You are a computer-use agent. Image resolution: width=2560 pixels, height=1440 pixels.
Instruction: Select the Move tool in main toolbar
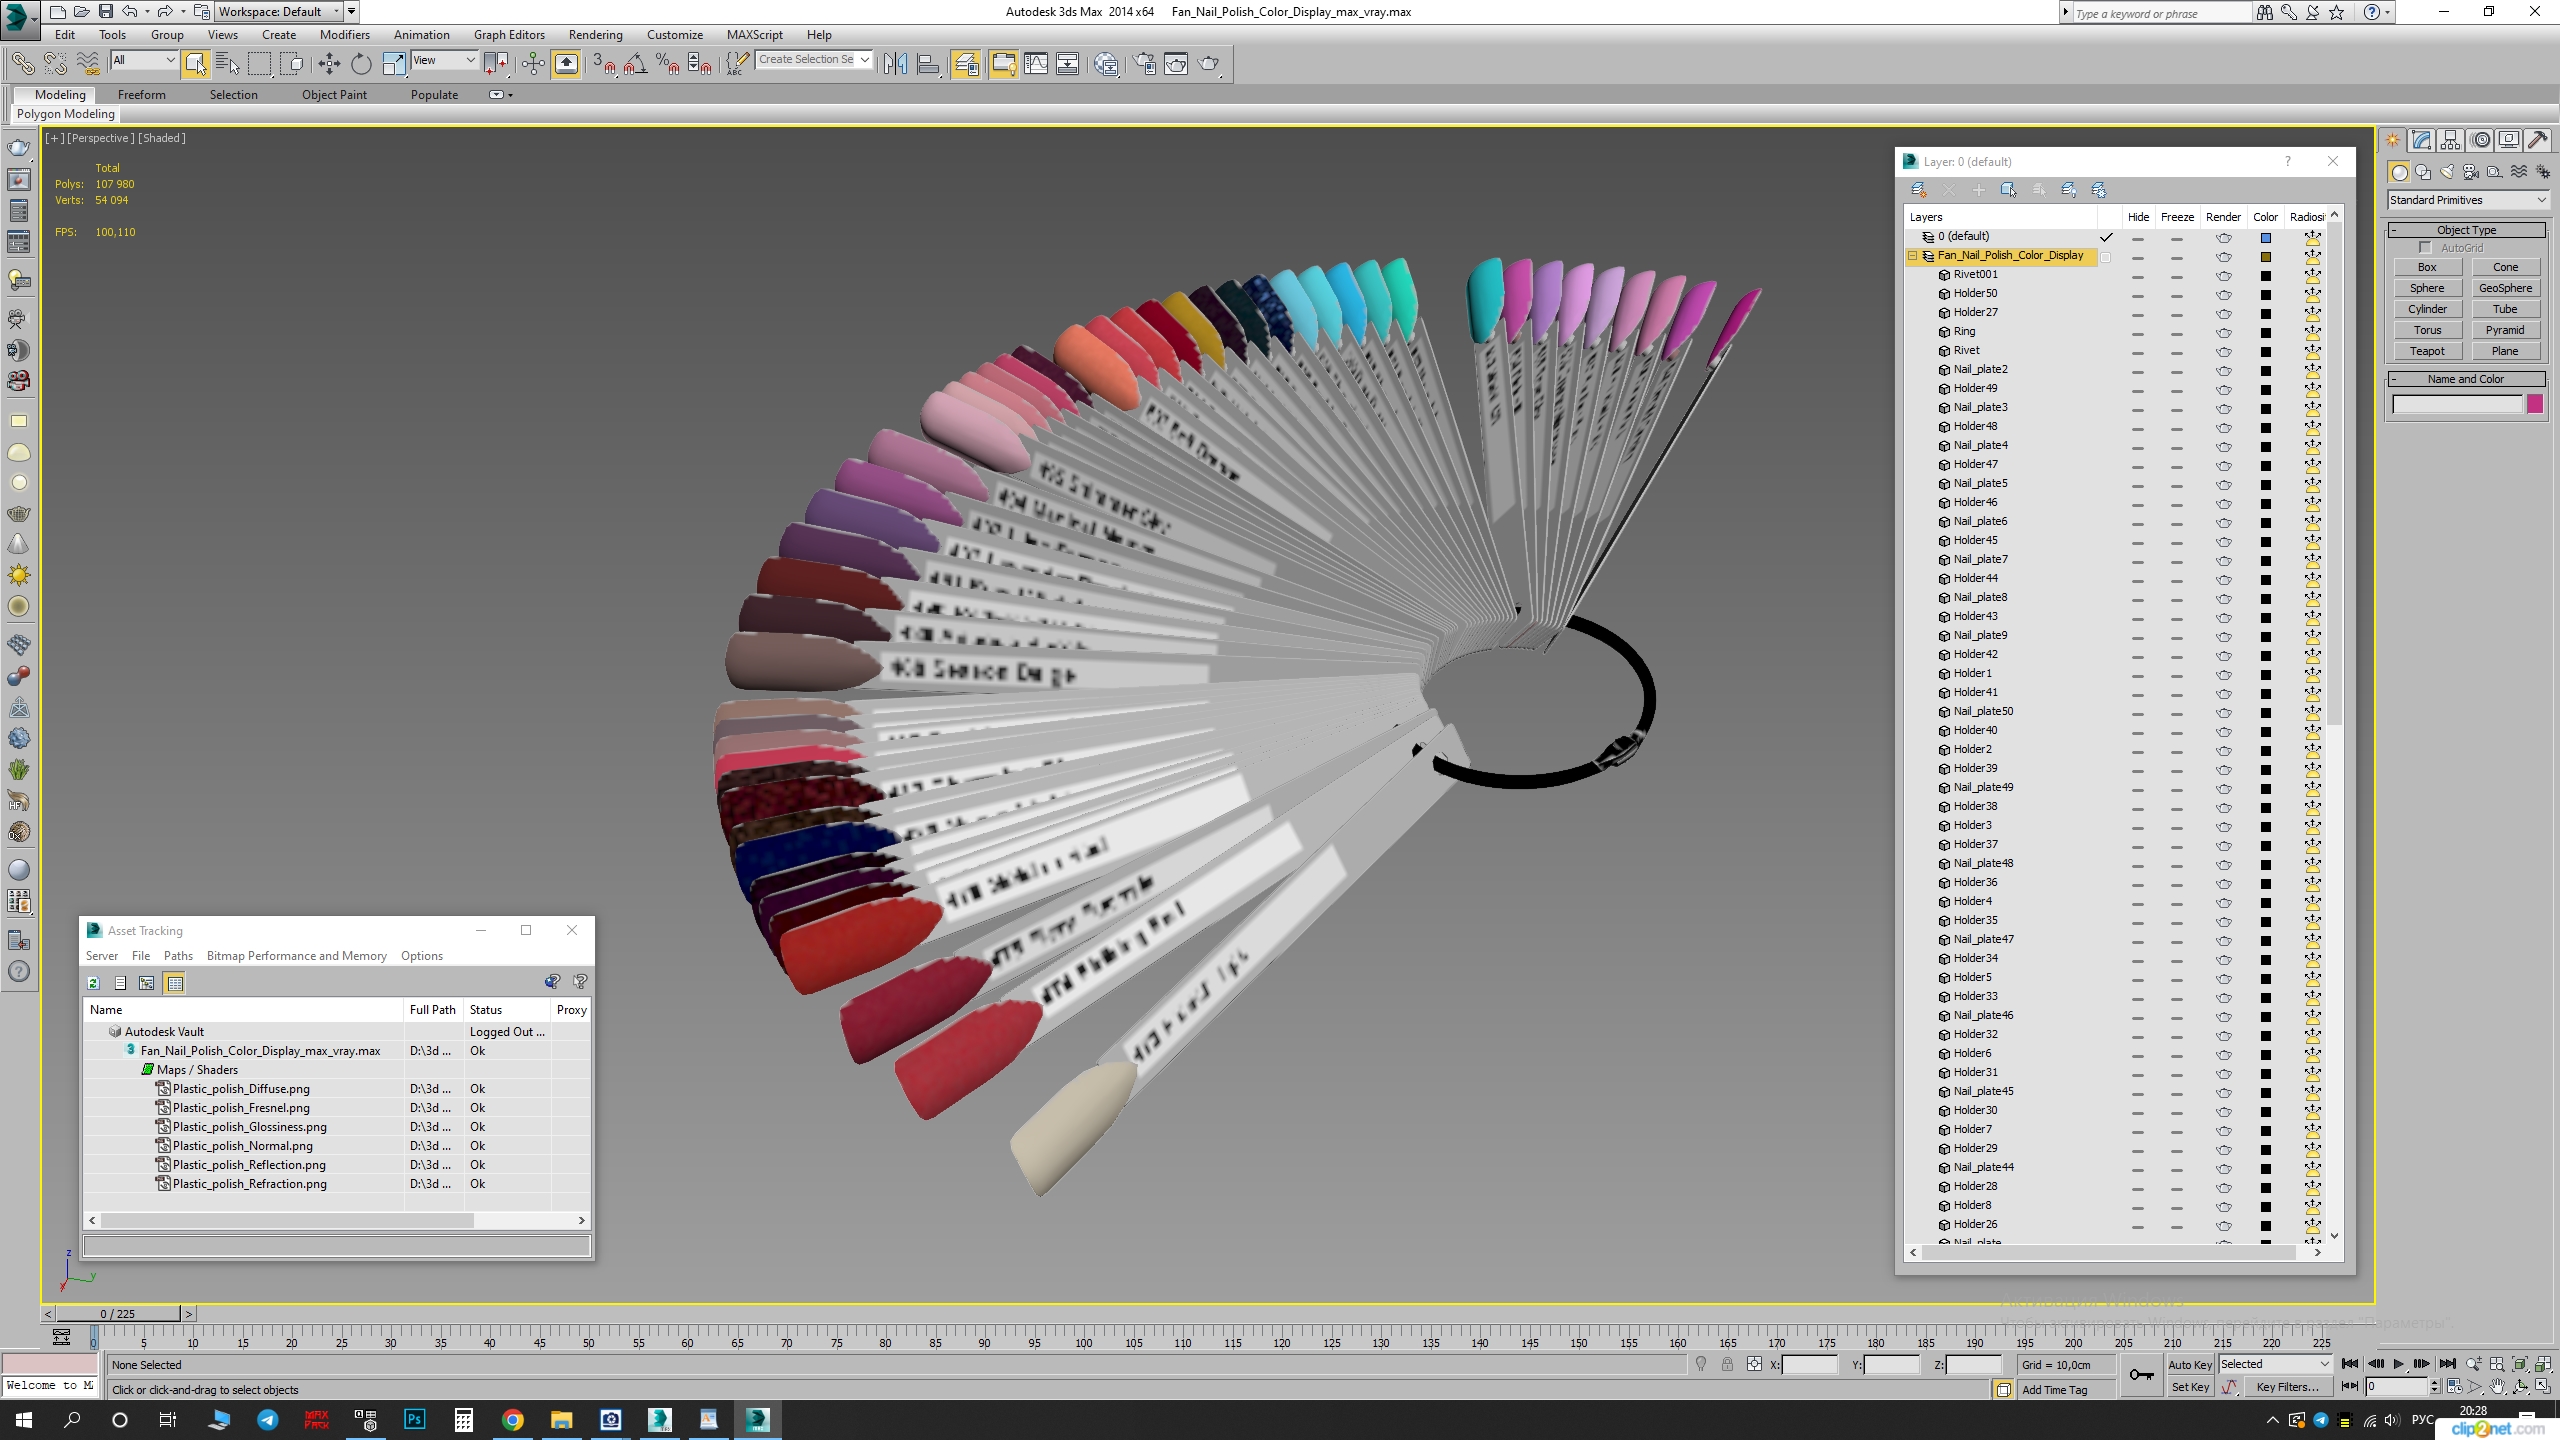click(329, 64)
